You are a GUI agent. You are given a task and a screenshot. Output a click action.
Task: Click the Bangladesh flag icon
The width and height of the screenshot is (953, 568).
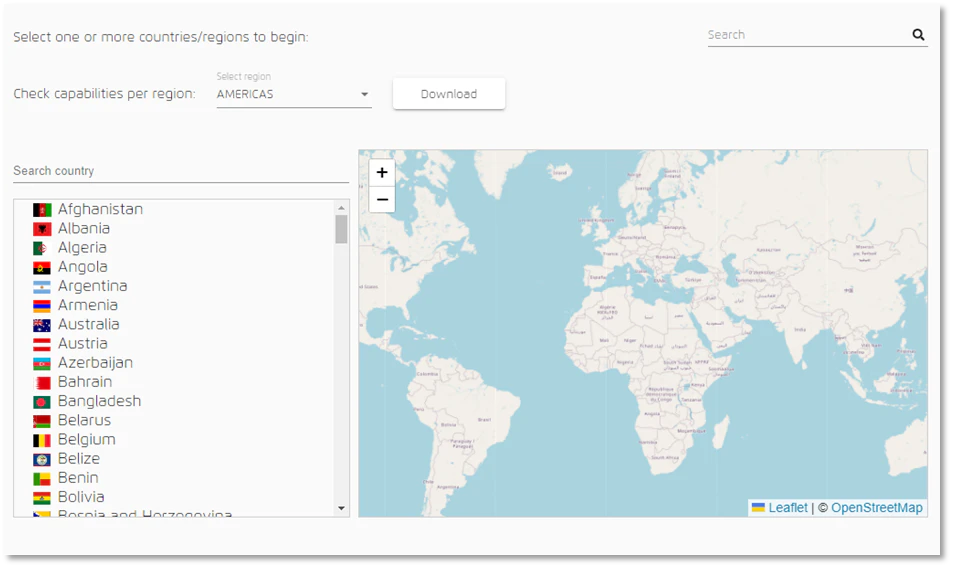point(42,402)
